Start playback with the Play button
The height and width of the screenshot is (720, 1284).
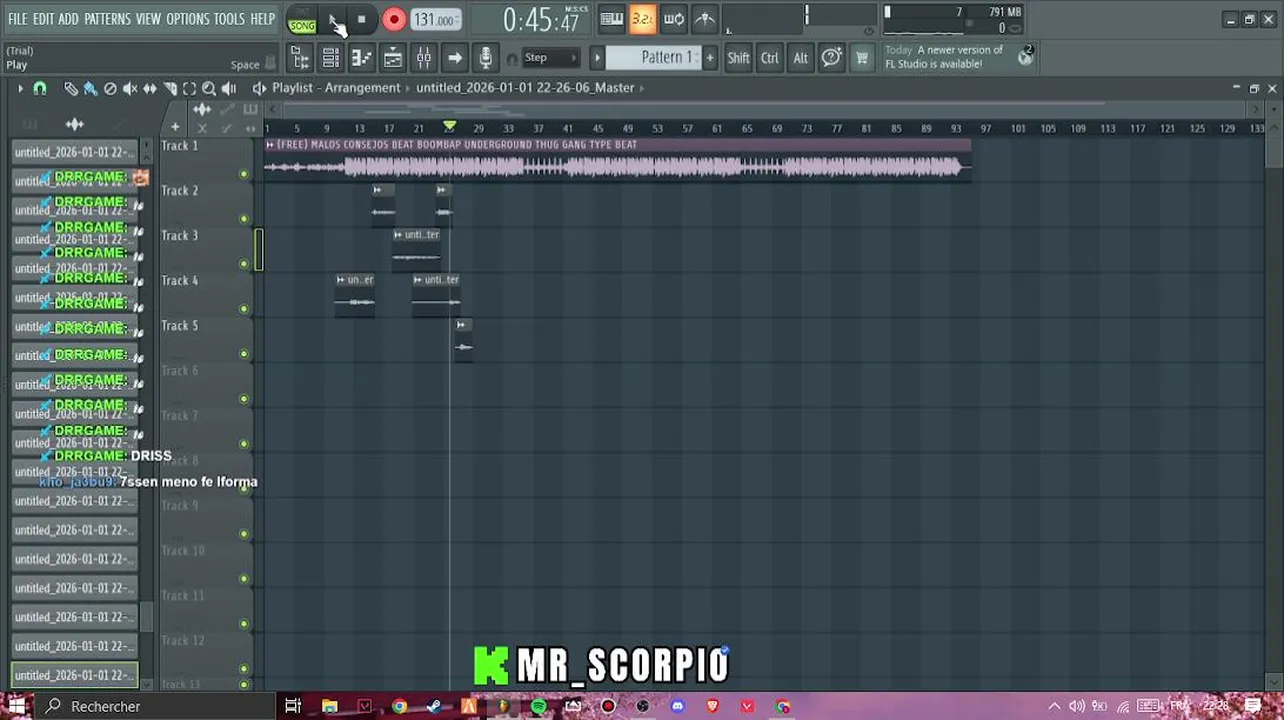pos(334,19)
